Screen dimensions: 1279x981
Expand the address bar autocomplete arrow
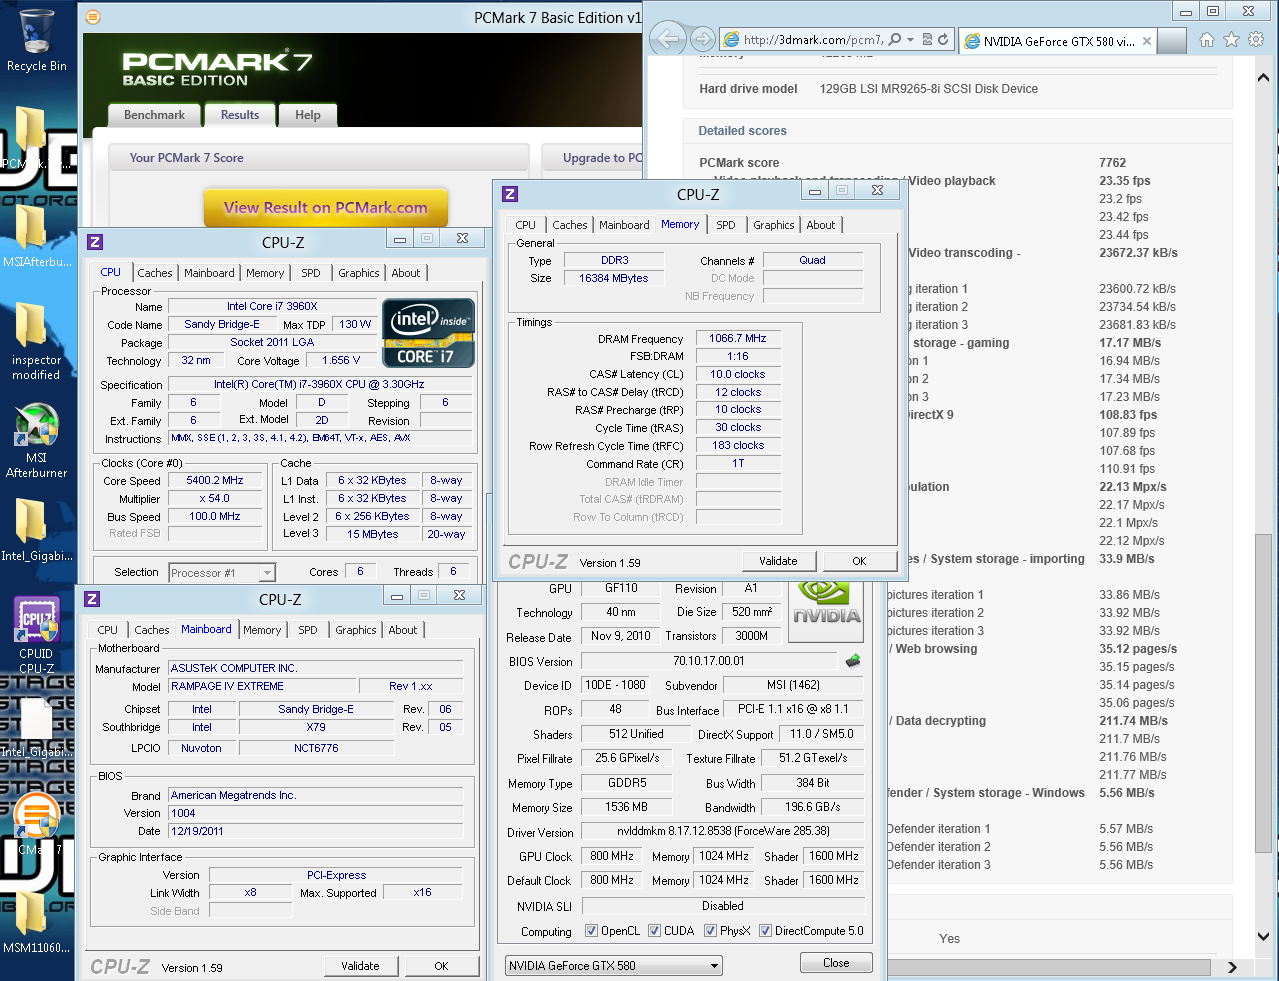[x=910, y=40]
